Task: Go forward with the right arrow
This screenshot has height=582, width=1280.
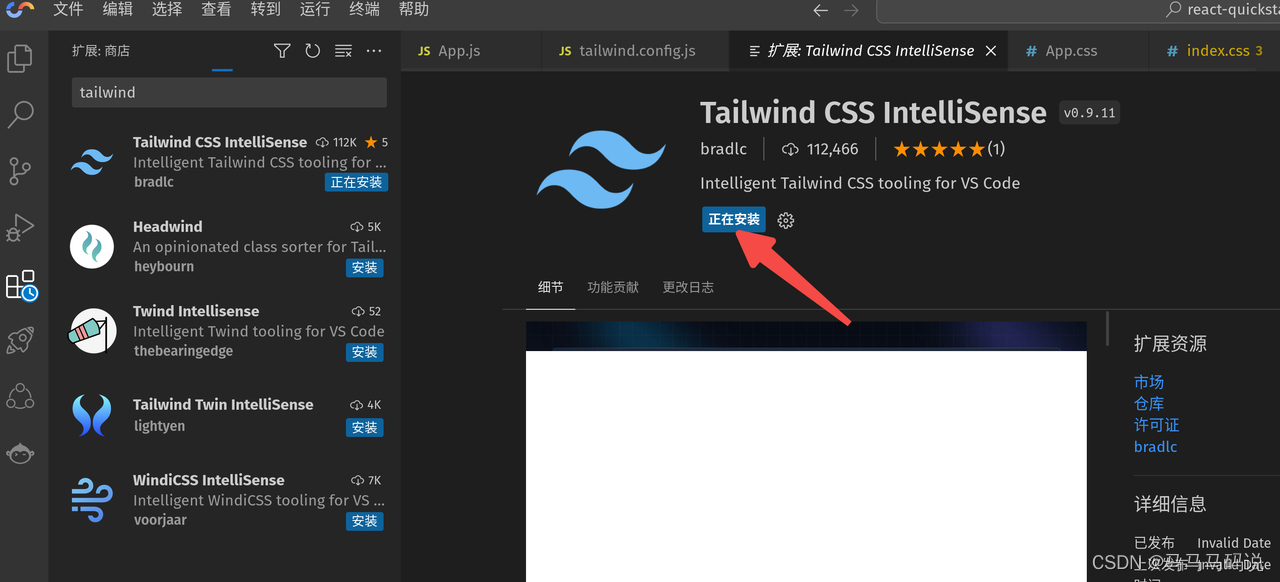Action: [851, 10]
